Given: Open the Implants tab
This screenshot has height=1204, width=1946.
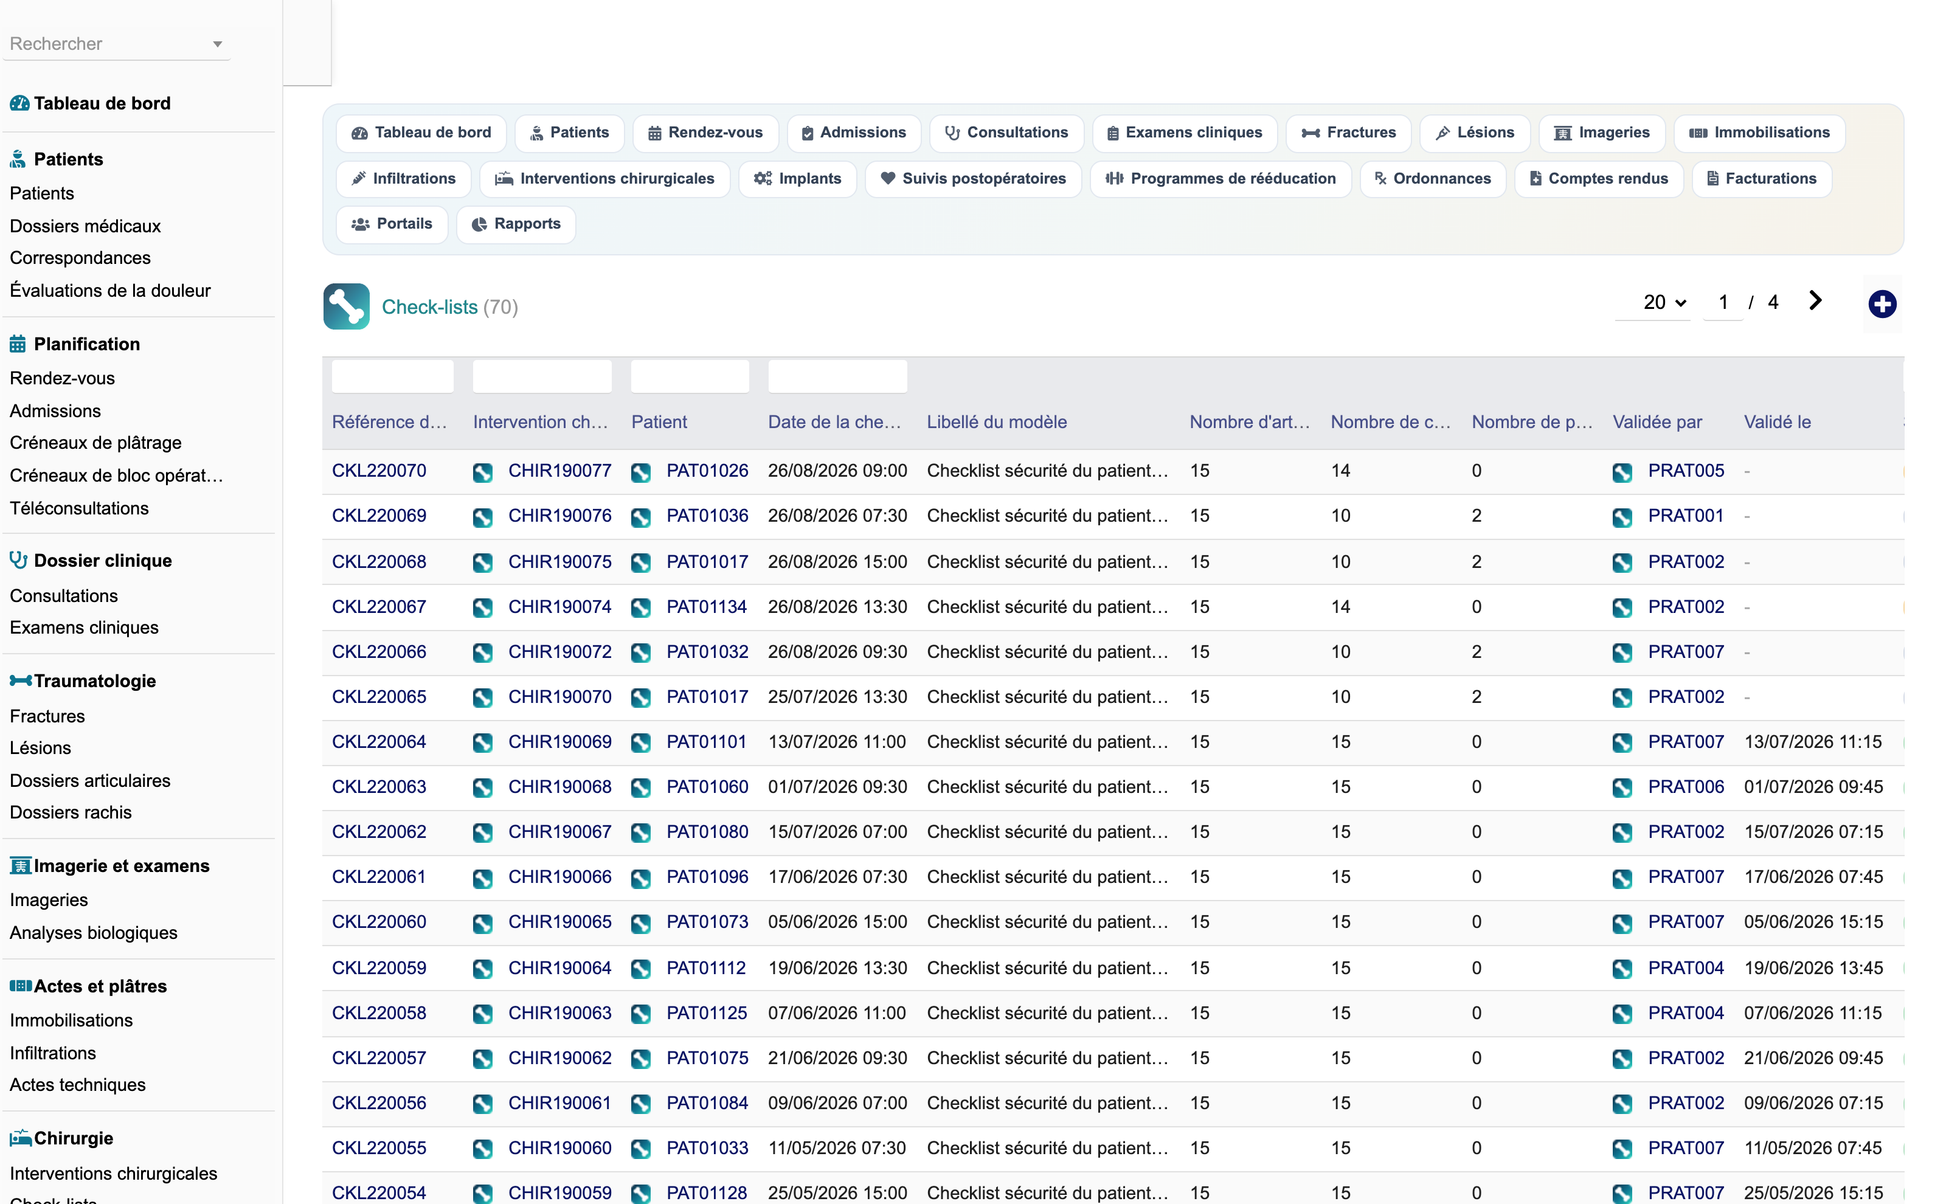Looking at the screenshot, I should click(797, 179).
